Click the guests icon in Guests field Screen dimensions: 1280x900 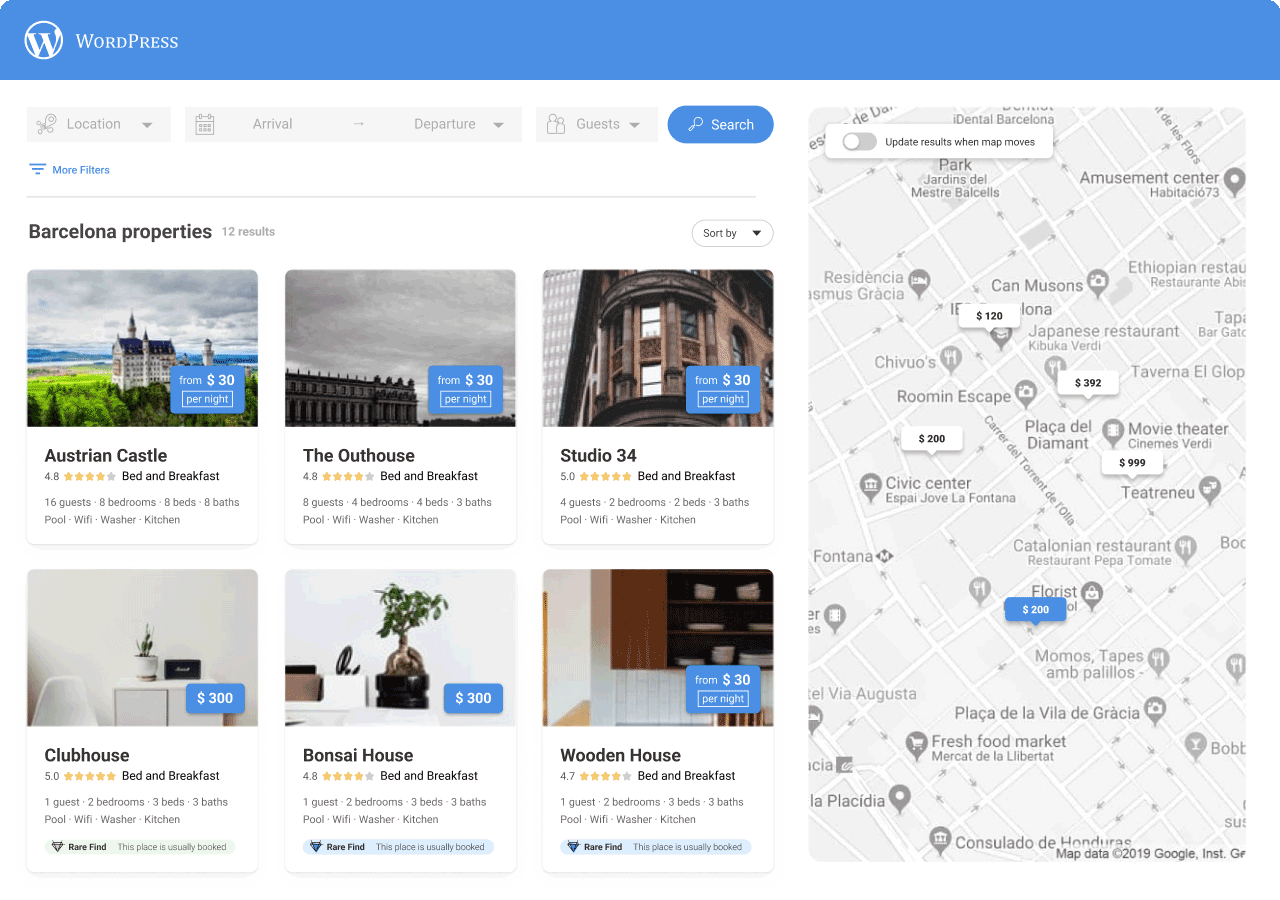(x=556, y=124)
